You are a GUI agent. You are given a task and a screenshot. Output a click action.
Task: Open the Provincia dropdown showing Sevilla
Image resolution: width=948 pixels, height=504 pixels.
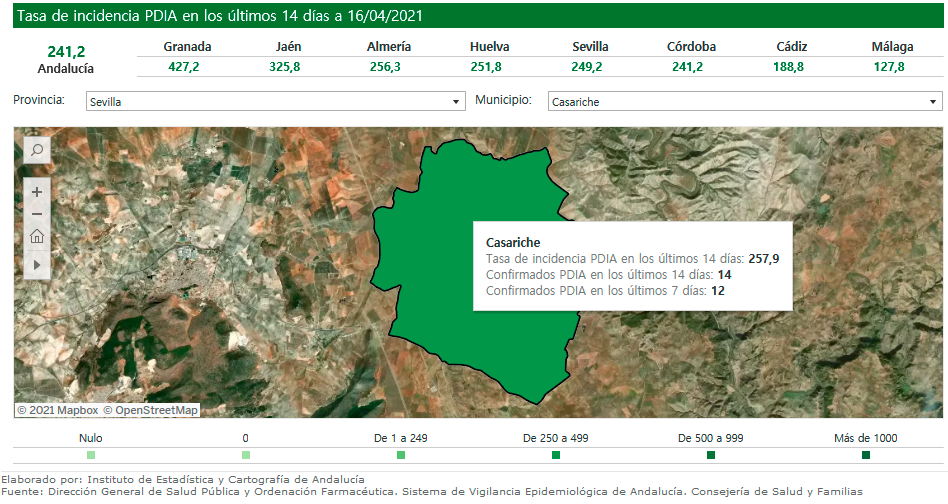tap(275, 101)
